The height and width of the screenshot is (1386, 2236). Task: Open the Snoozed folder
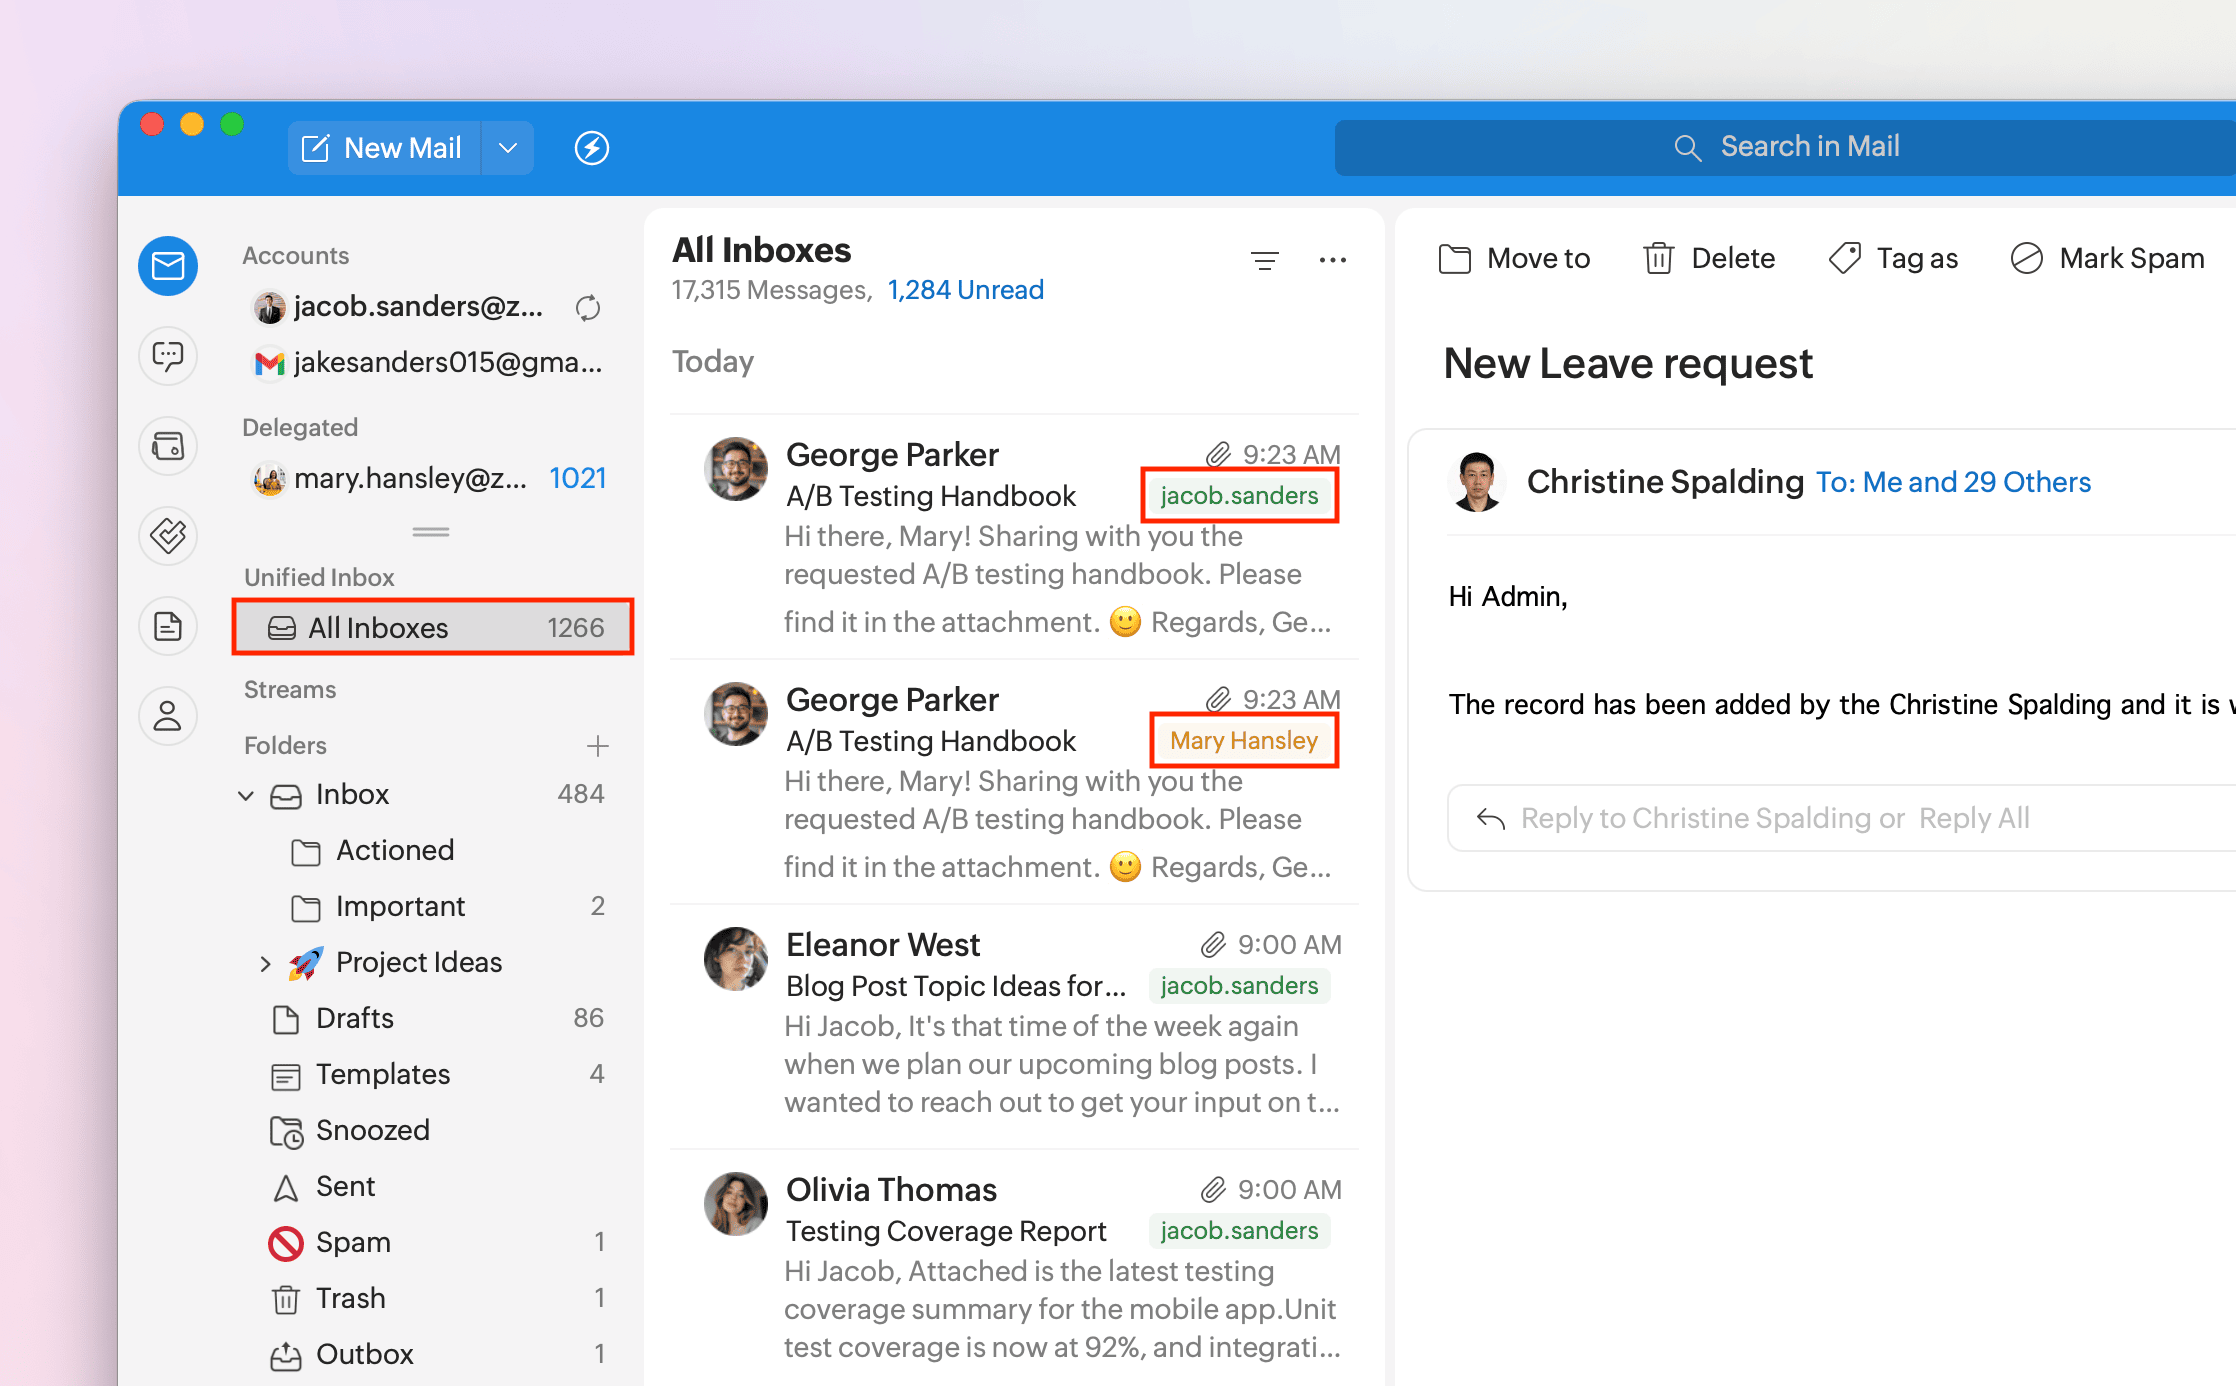click(x=372, y=1130)
